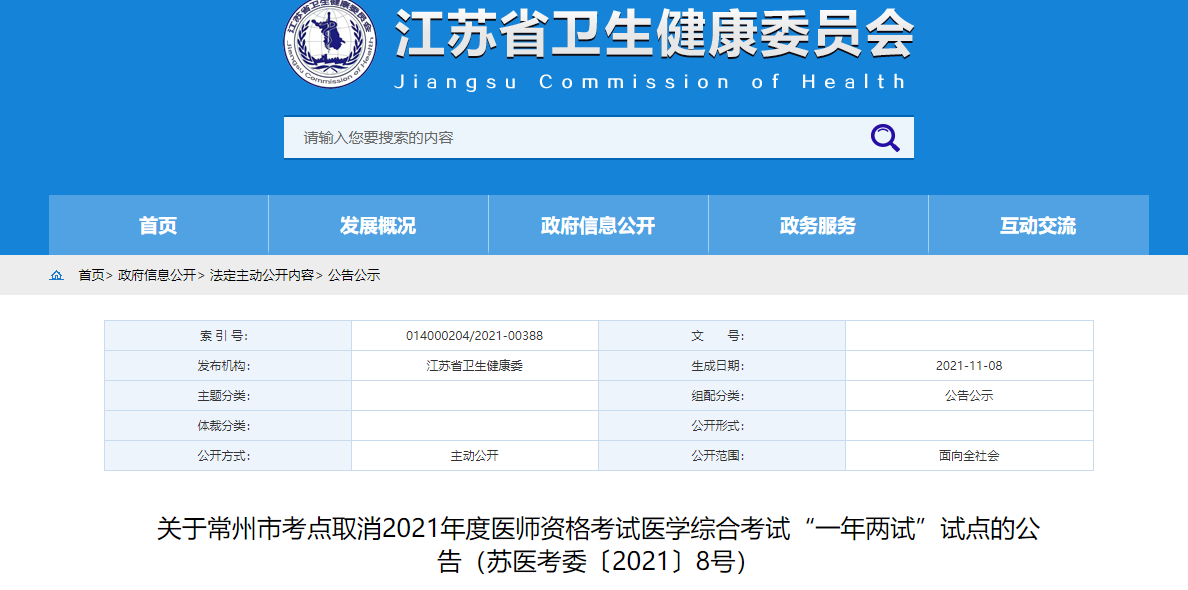Click the 面向全社会 value cell

(x=969, y=456)
